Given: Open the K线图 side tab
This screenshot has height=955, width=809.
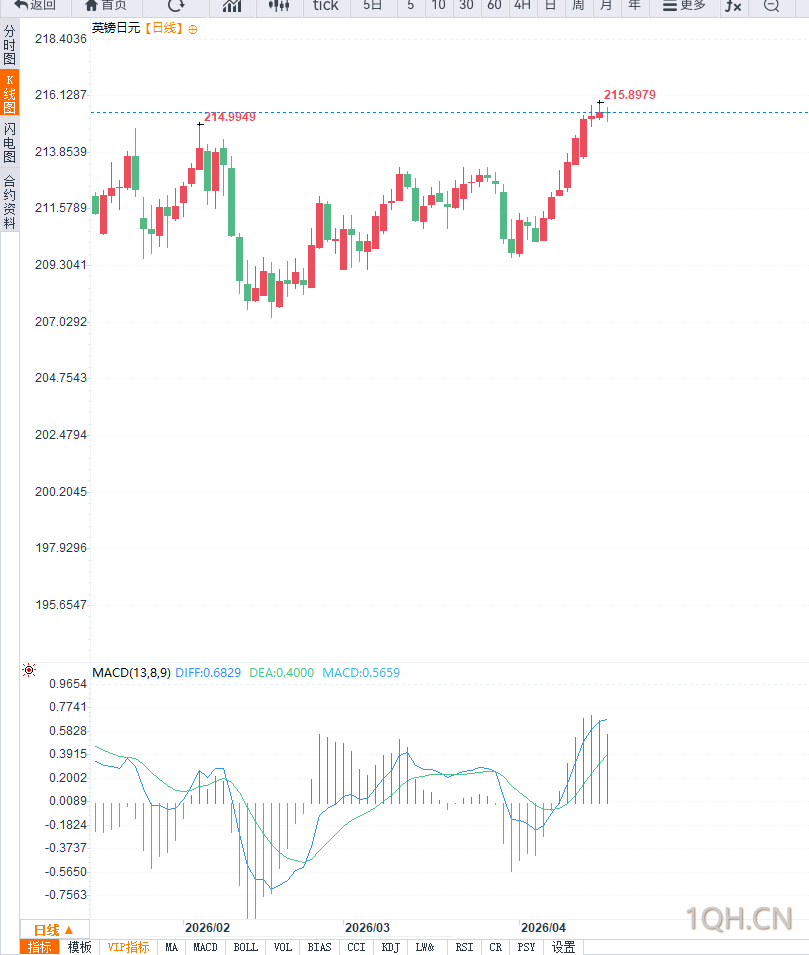Looking at the screenshot, I should coord(9,93).
